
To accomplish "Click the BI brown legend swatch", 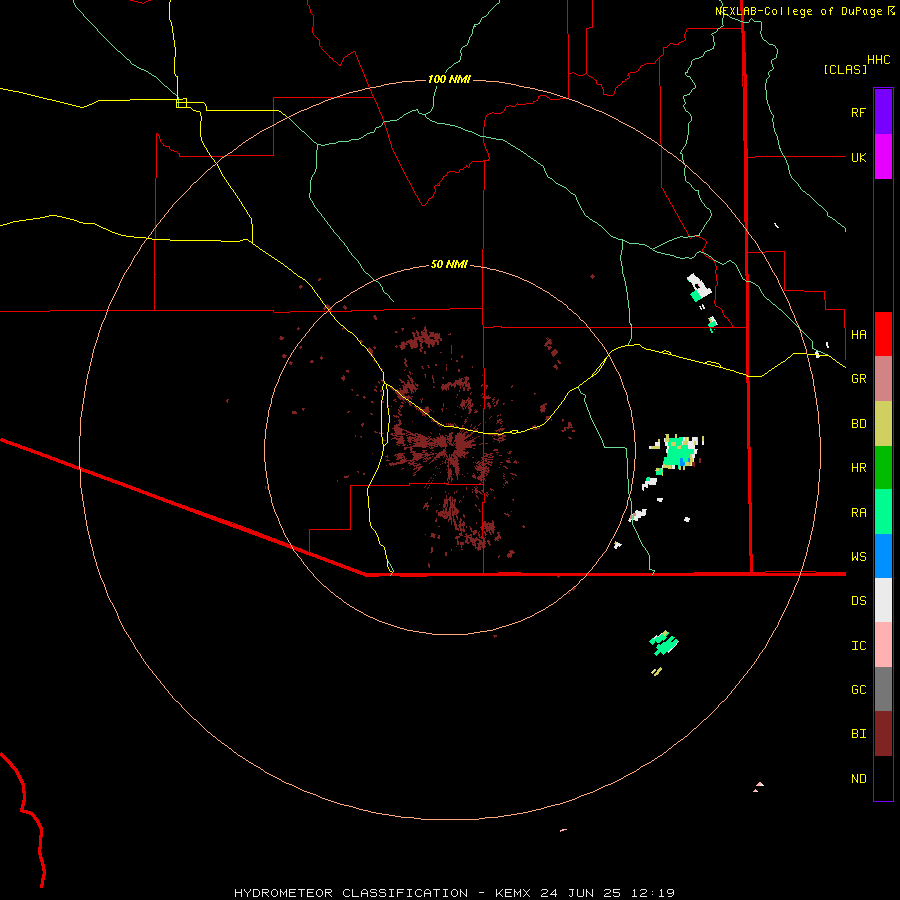I will tap(883, 734).
